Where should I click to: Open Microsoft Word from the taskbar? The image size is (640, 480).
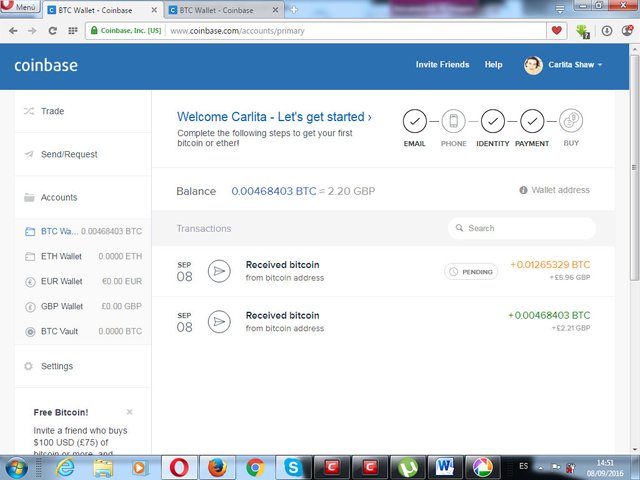click(445, 468)
